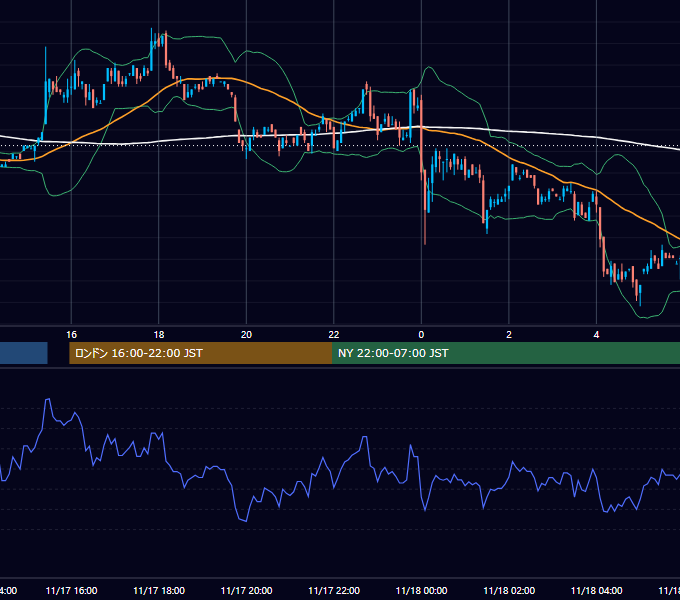Click the '20' hour label on price chart axis
This screenshot has width=680, height=600.
tap(246, 335)
